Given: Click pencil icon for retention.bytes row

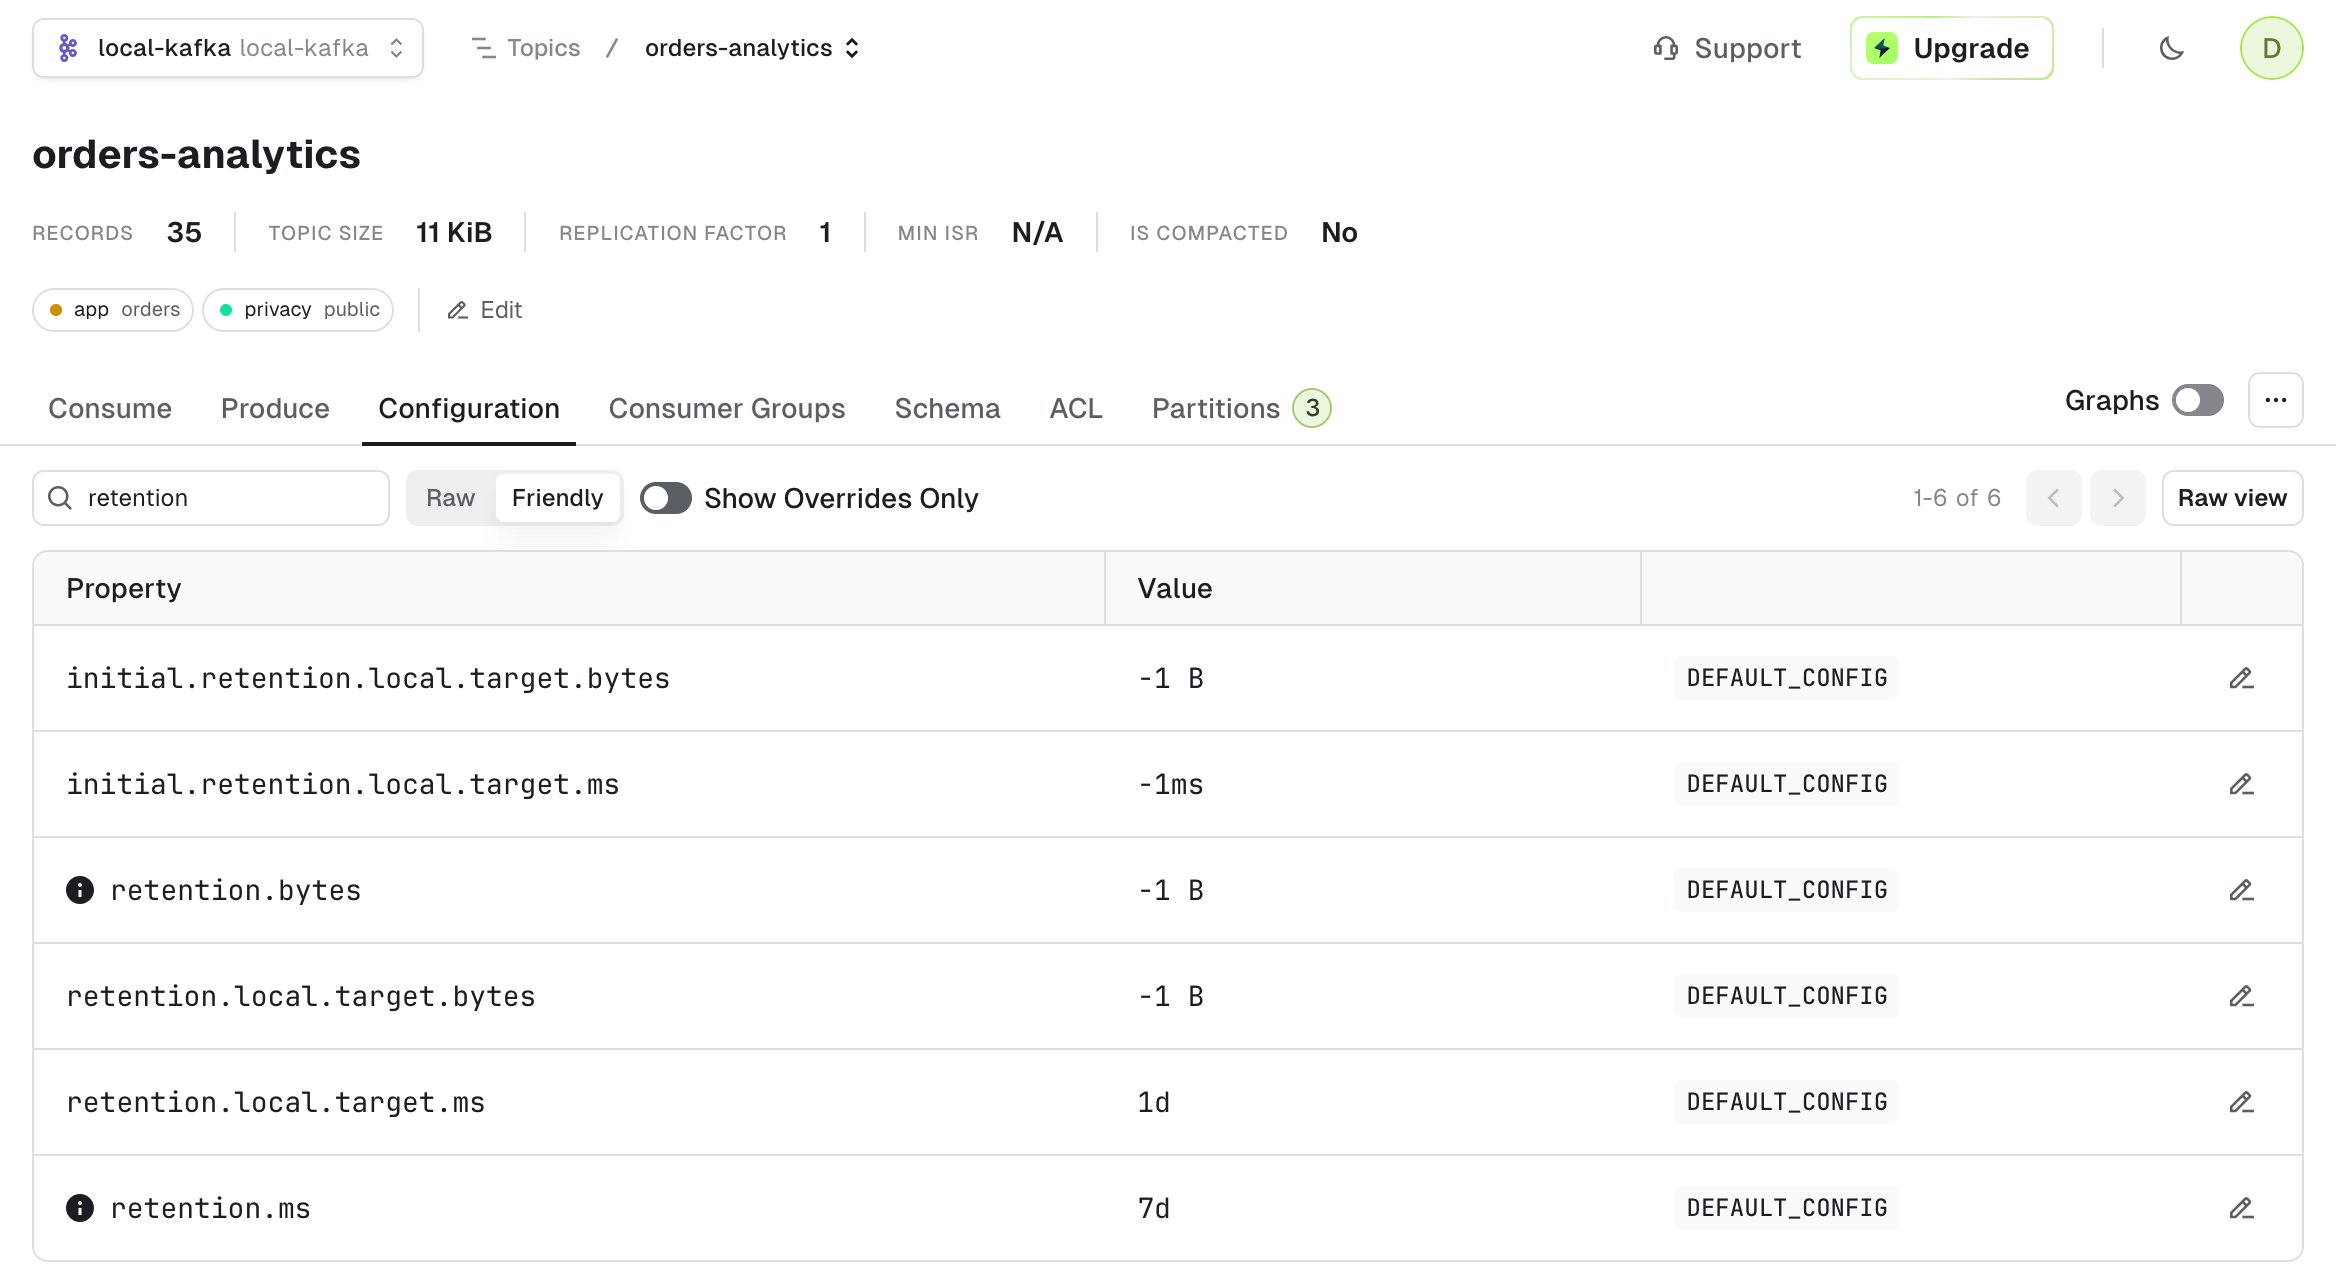Looking at the screenshot, I should [2241, 891].
